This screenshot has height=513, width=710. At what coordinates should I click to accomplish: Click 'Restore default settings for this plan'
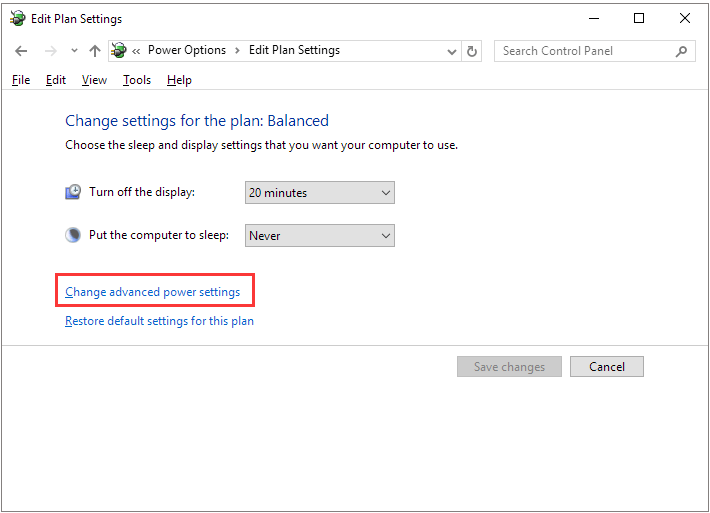[x=159, y=321]
